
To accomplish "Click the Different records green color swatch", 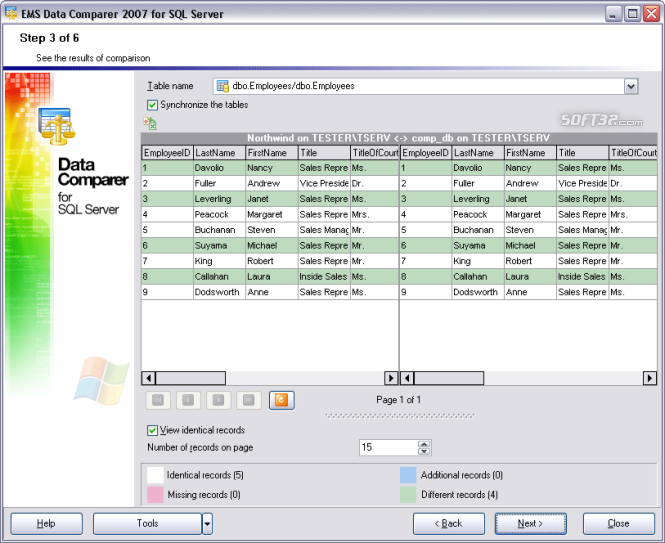I will 408,495.
